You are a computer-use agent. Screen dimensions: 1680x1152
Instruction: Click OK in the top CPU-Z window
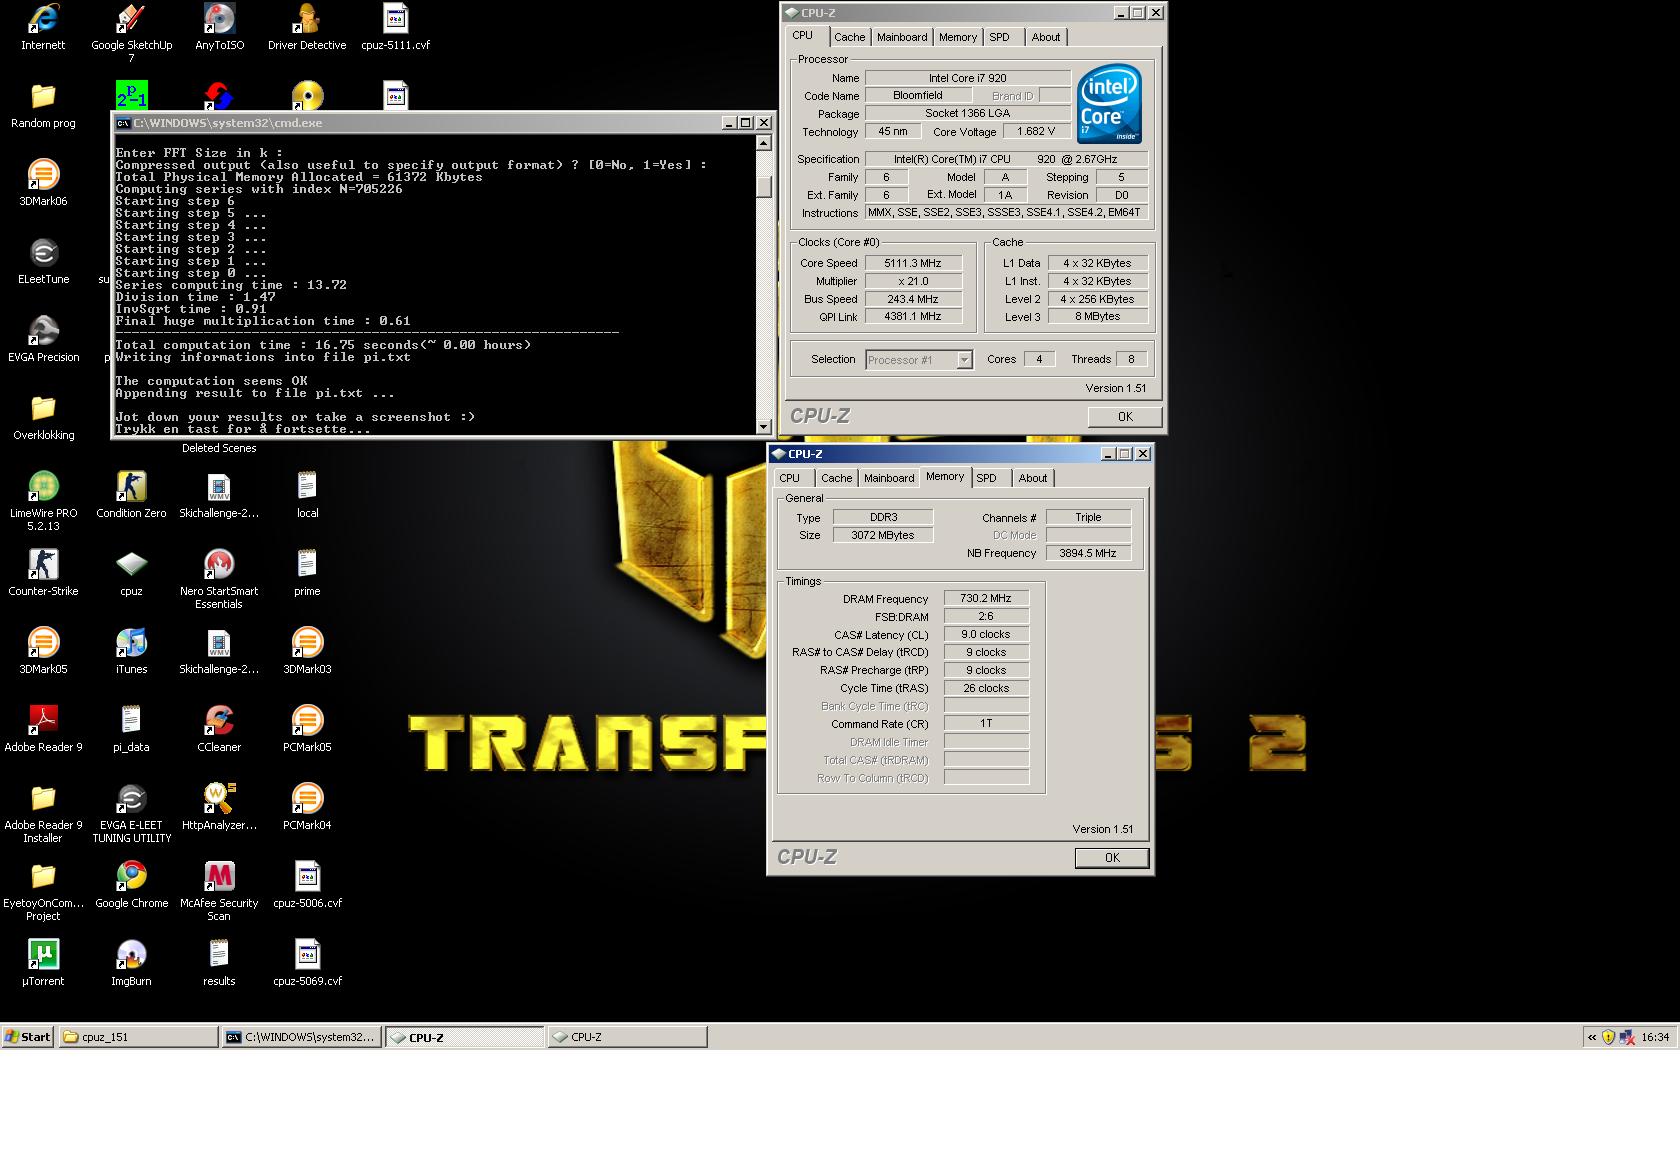pos(1125,417)
